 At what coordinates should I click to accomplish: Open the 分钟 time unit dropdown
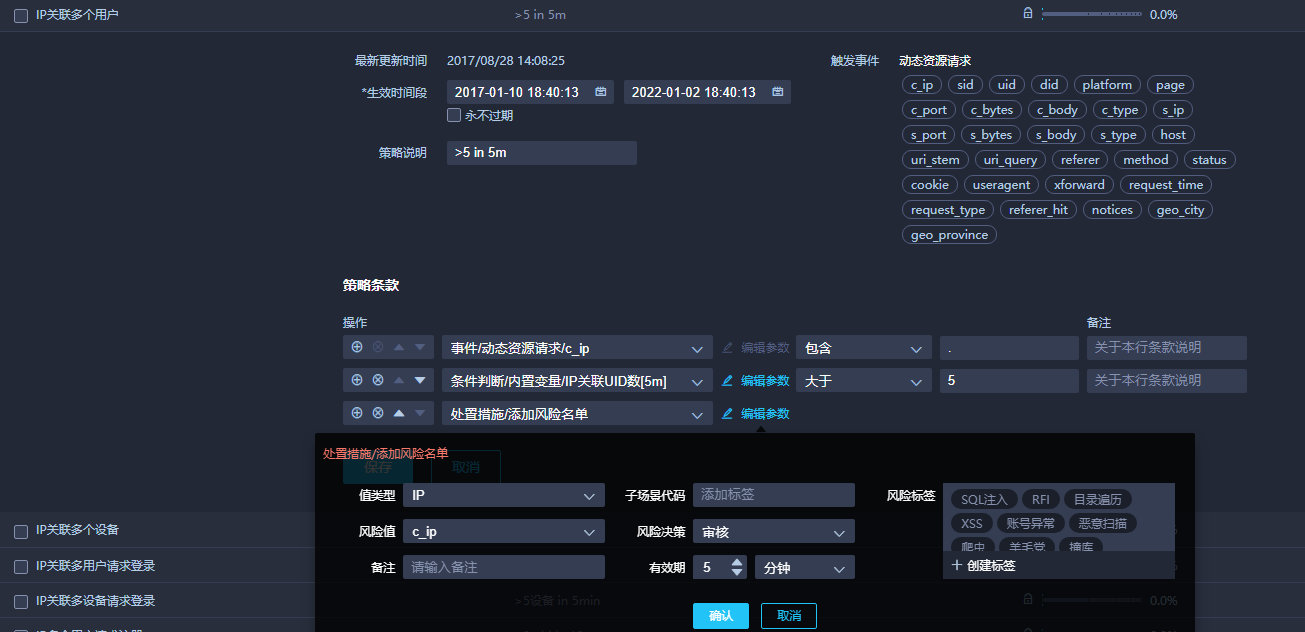[x=805, y=567]
